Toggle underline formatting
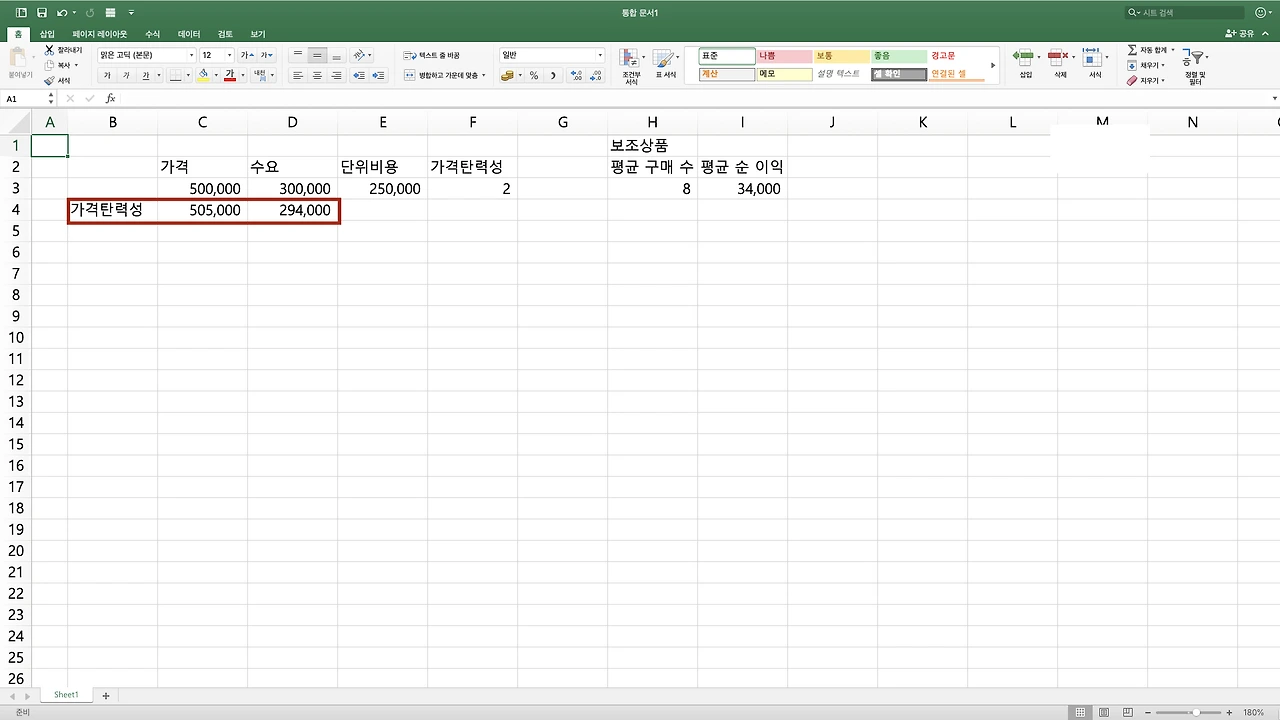This screenshot has height=720, width=1280. tap(145, 75)
